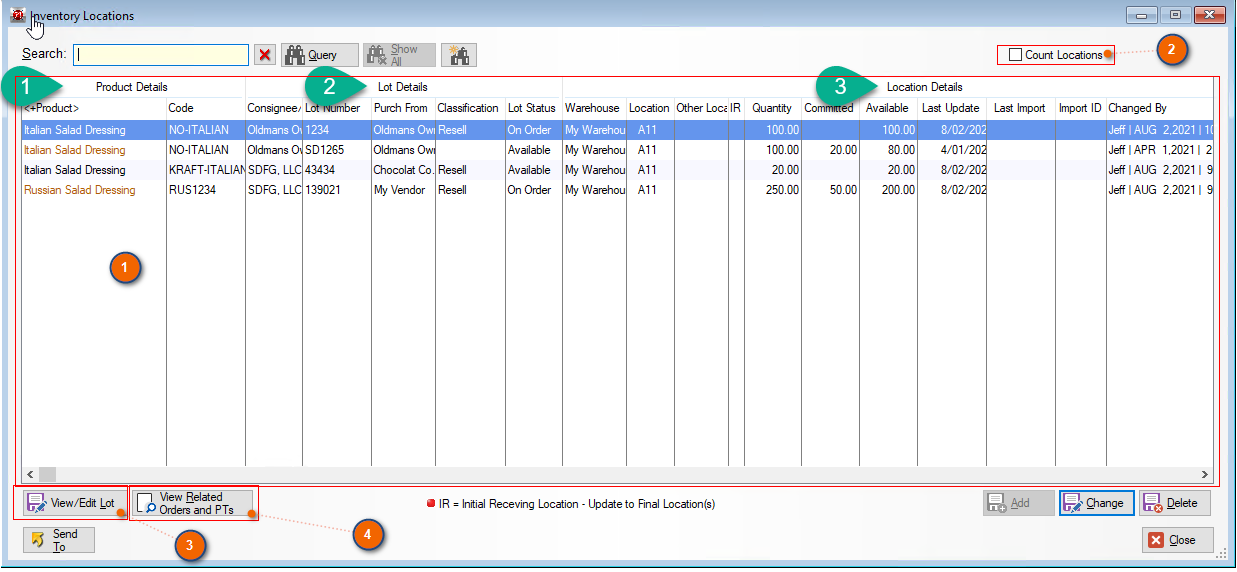Click the selected row's 1234 lot number
Screen dimensions: 1237x572
pyautogui.click(x=337, y=130)
